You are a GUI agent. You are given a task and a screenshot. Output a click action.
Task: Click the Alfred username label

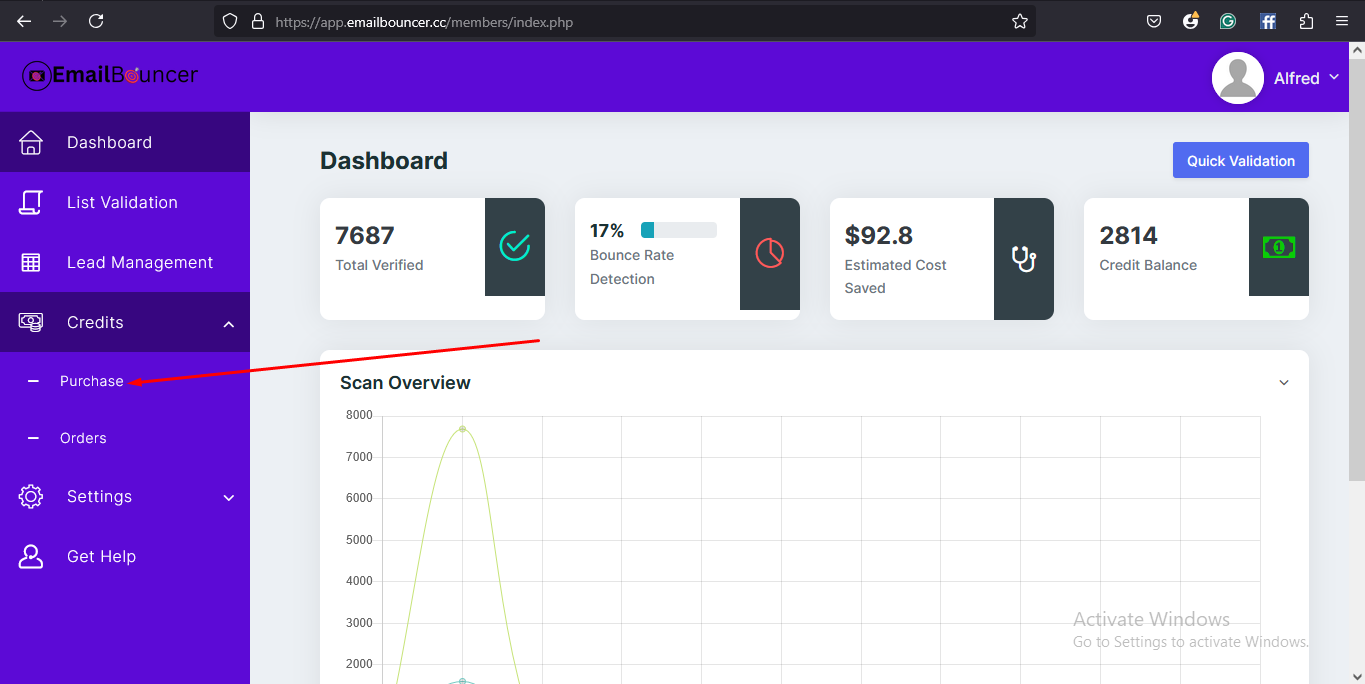point(1297,78)
